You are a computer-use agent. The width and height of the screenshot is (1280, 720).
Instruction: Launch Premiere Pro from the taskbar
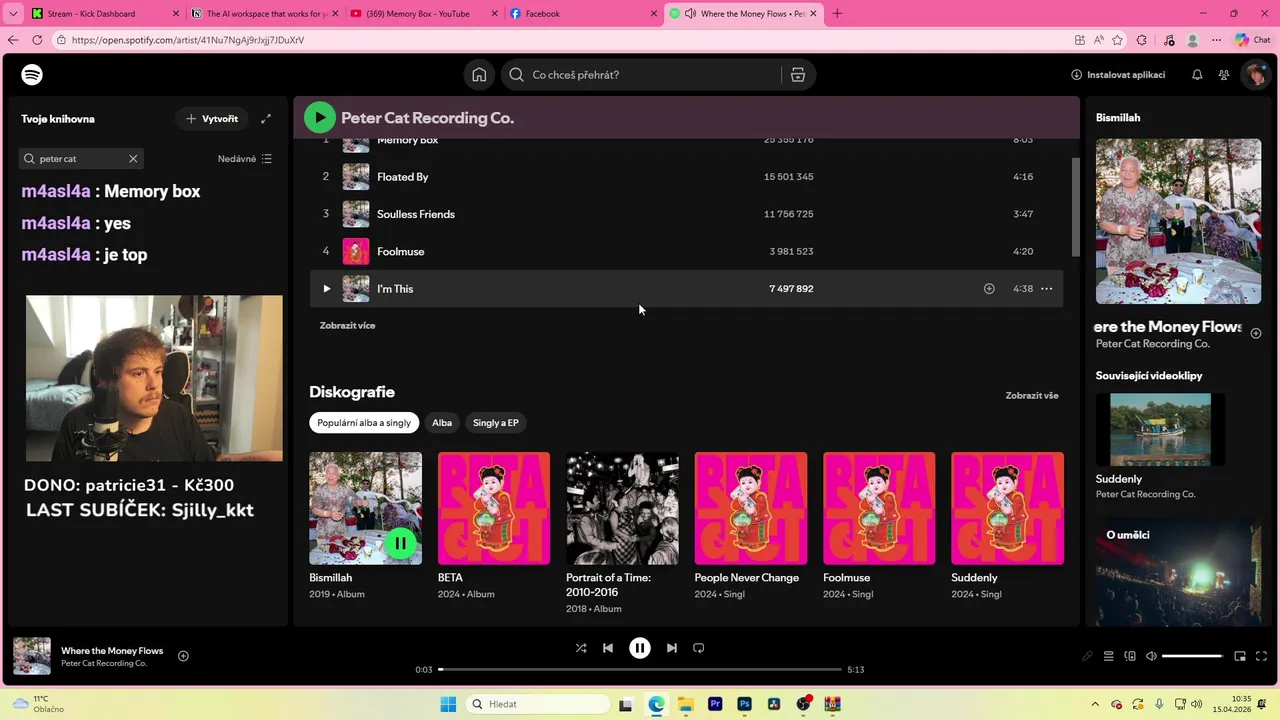pos(715,704)
